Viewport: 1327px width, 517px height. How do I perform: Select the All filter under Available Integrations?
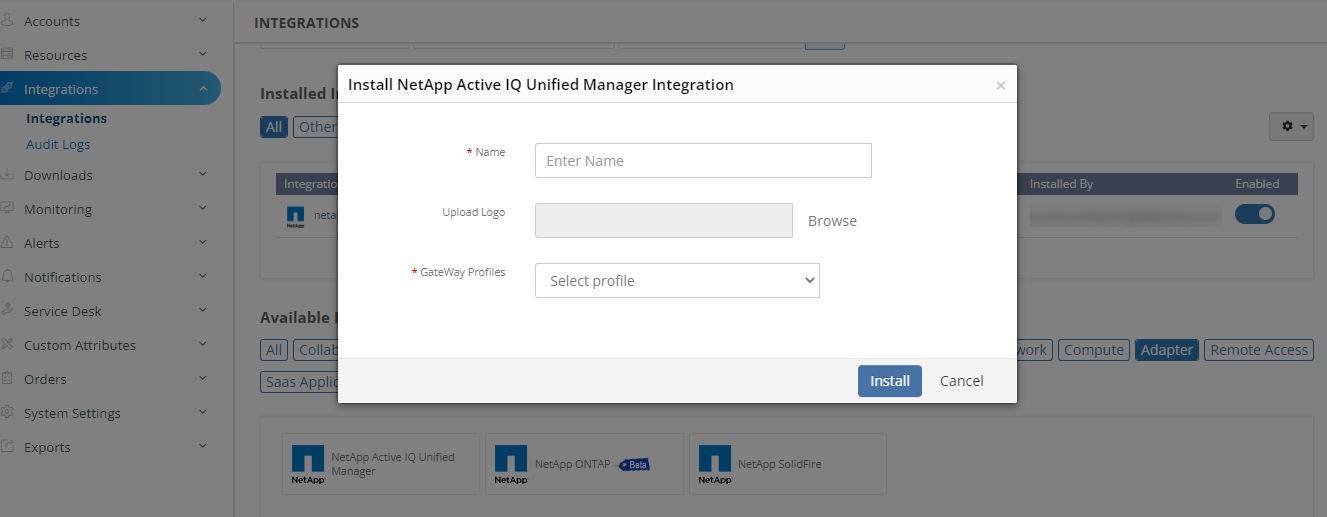[274, 350]
